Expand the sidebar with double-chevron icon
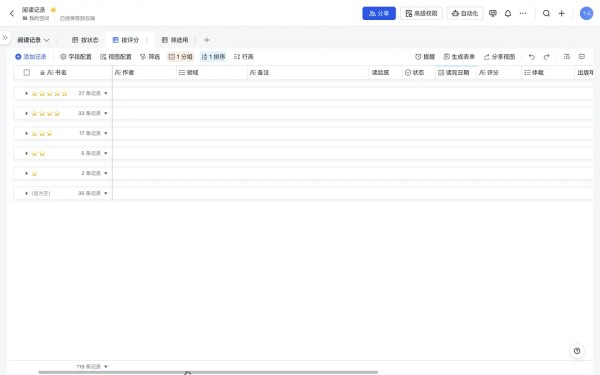Viewport: 600px width, 375px height. pyautogui.click(x=5, y=38)
